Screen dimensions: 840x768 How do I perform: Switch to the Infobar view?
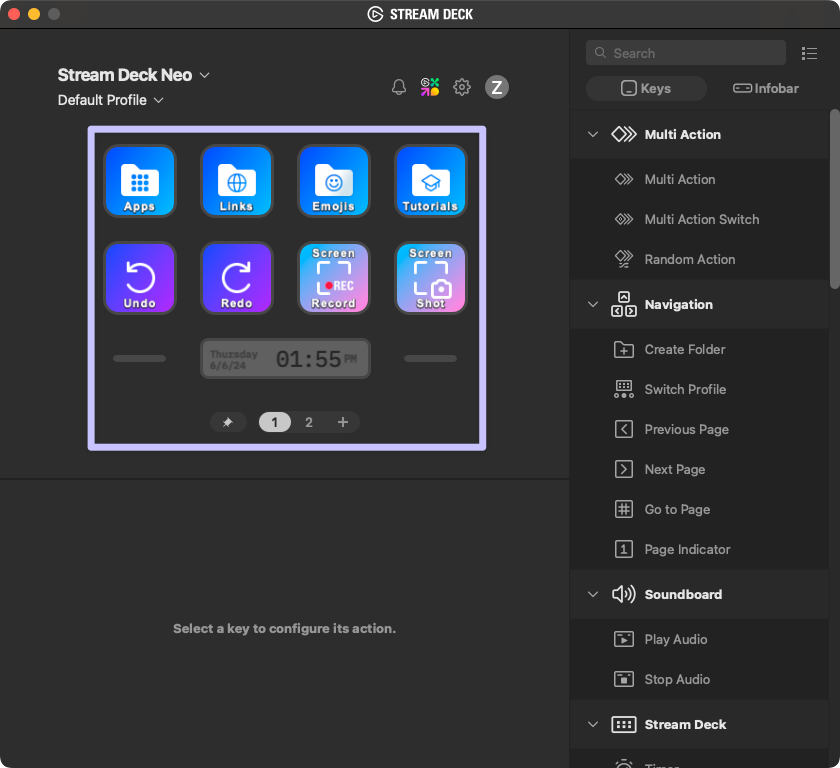[765, 88]
